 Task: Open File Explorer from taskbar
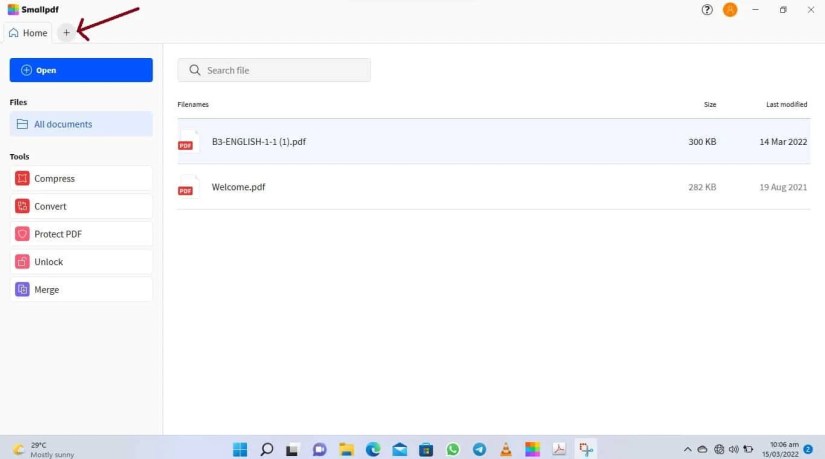pyautogui.click(x=346, y=449)
